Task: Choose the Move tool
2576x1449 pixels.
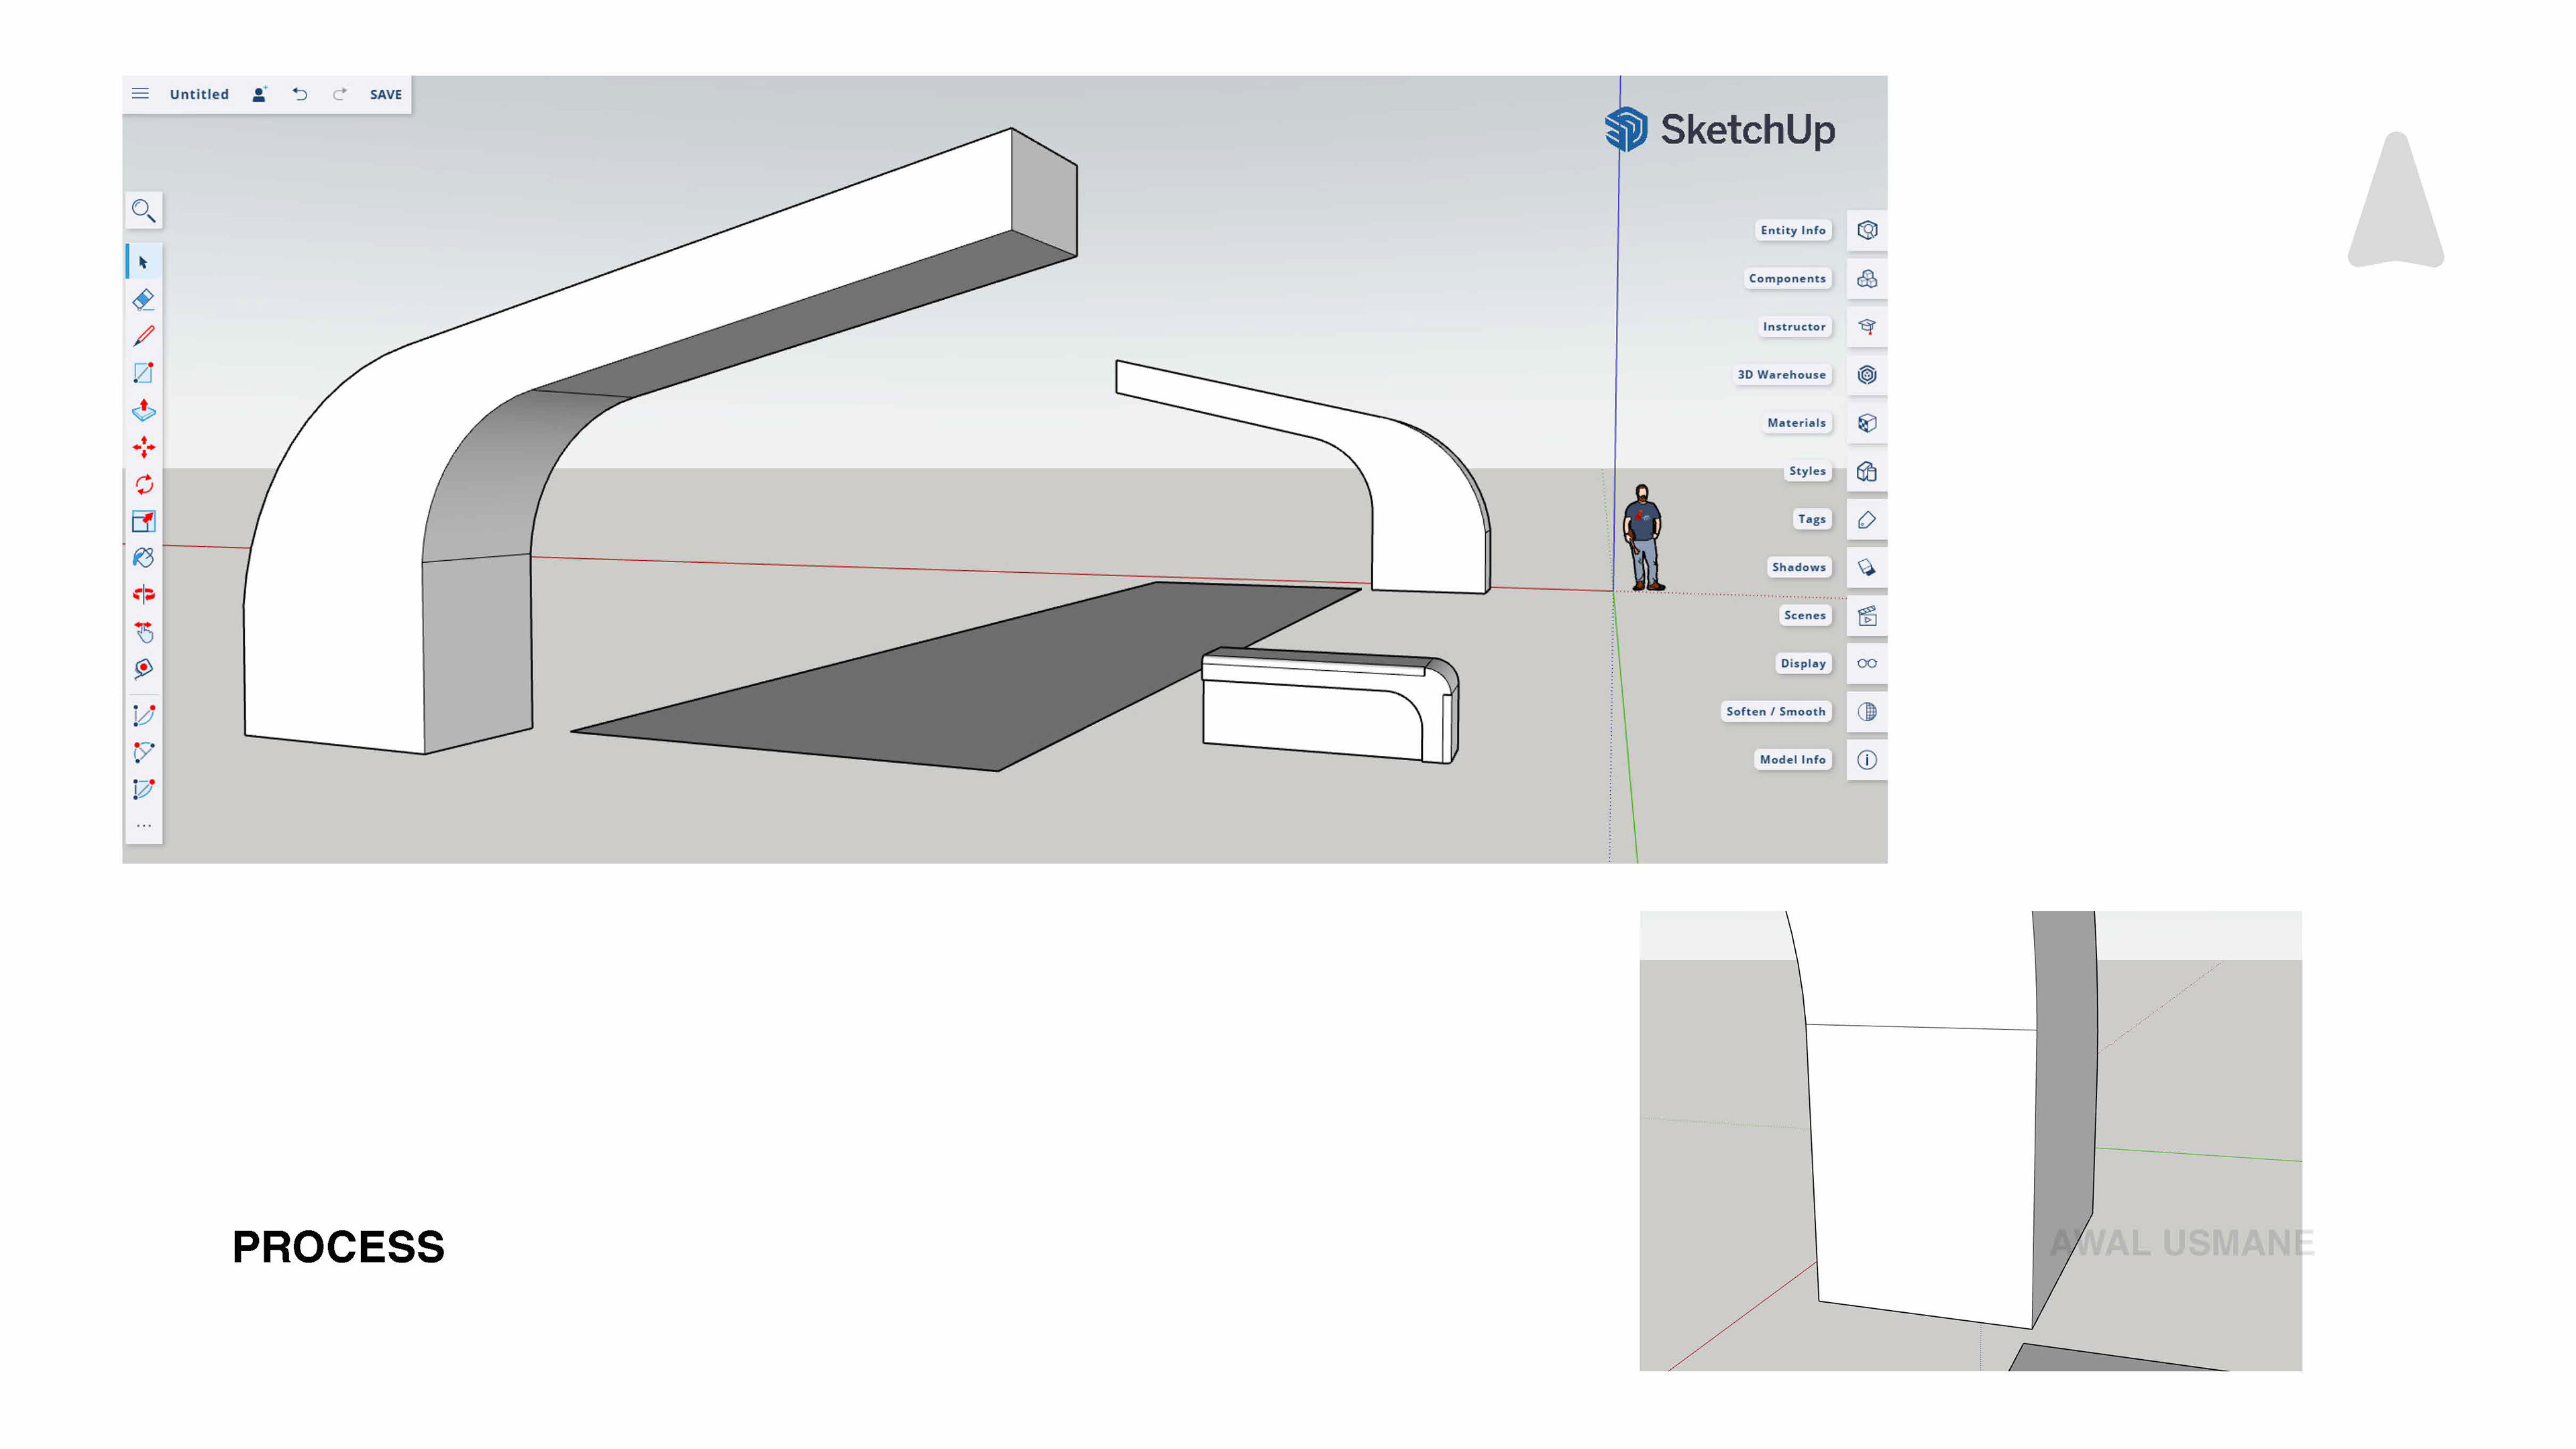Action: tap(143, 447)
